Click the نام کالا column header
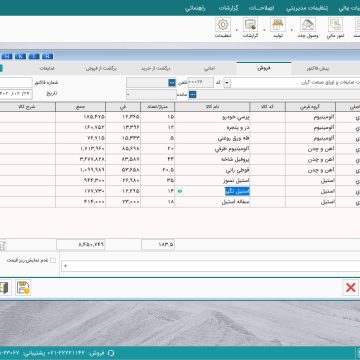 click(213, 107)
